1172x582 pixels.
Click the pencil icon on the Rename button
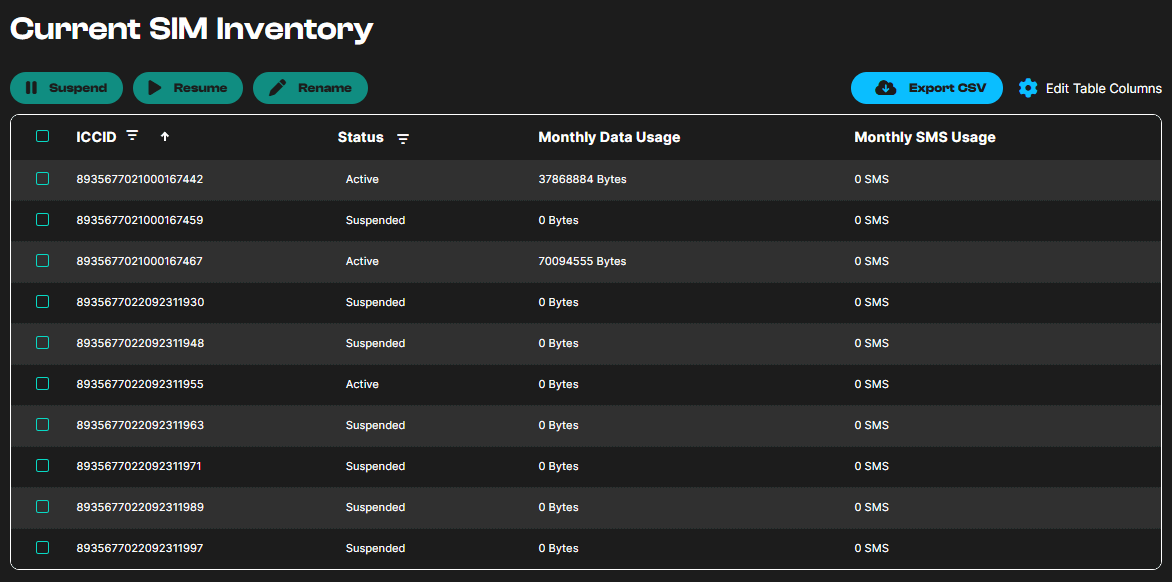pyautogui.click(x=278, y=88)
